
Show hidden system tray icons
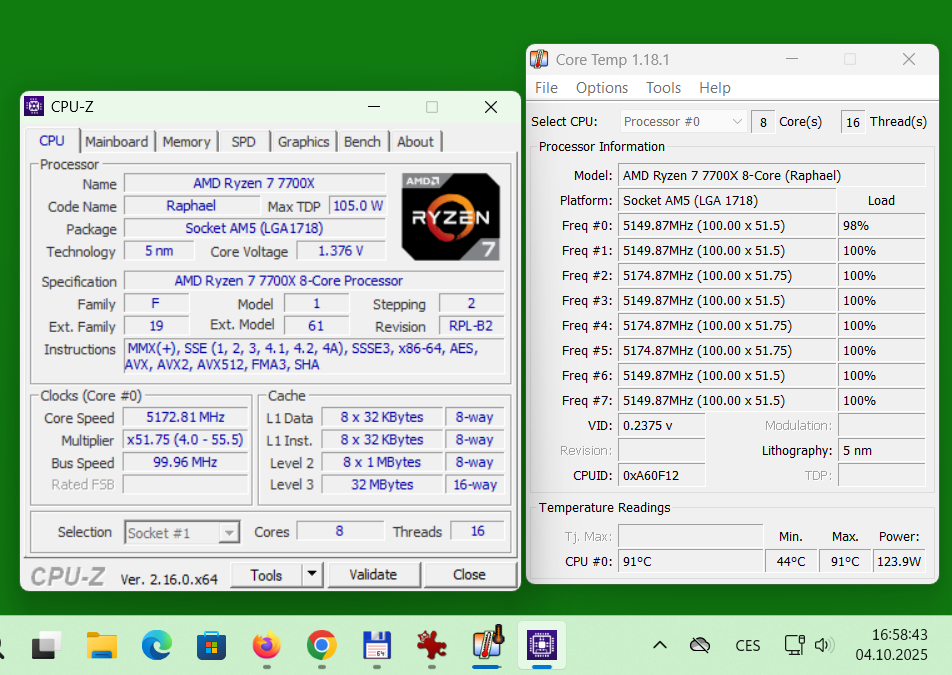[660, 645]
